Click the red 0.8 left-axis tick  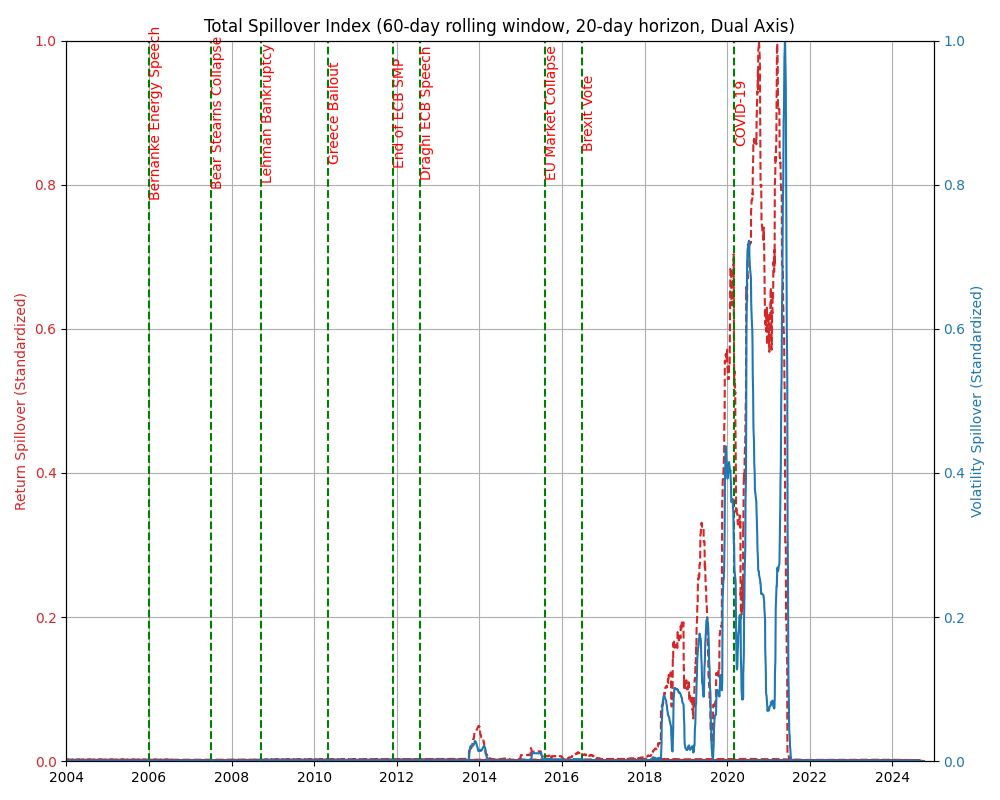click(x=47, y=185)
